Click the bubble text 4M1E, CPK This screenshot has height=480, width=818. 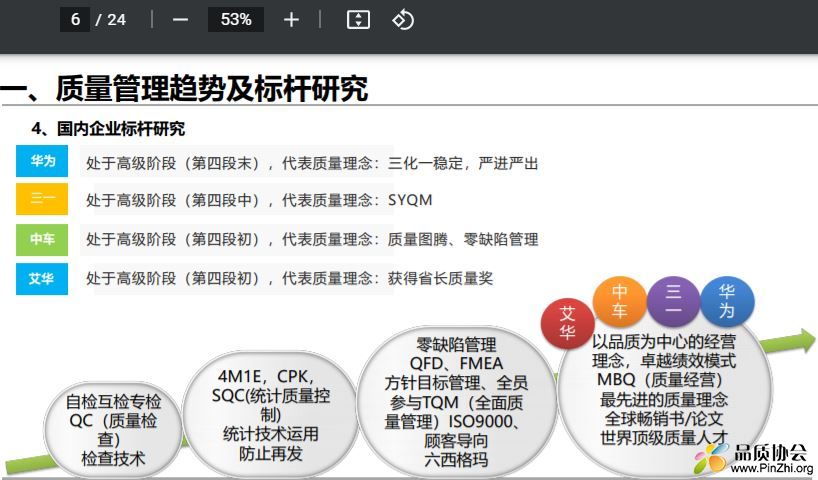coord(266,376)
